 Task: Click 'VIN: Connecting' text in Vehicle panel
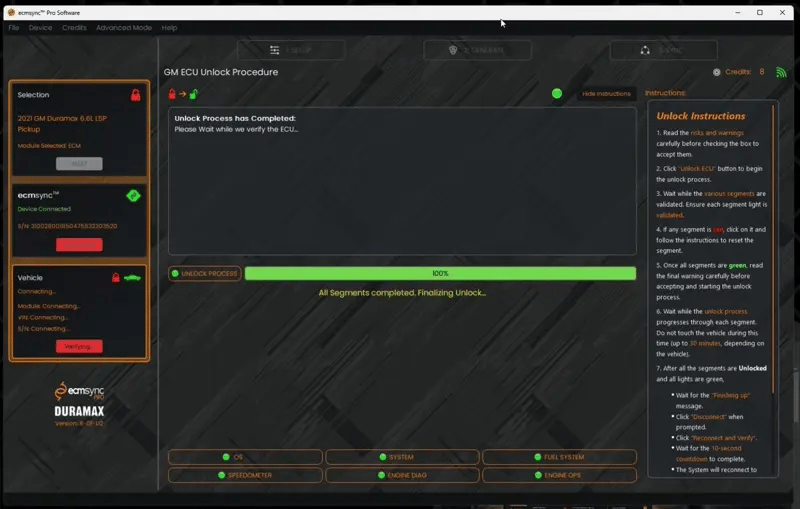pyautogui.click(x=42, y=317)
